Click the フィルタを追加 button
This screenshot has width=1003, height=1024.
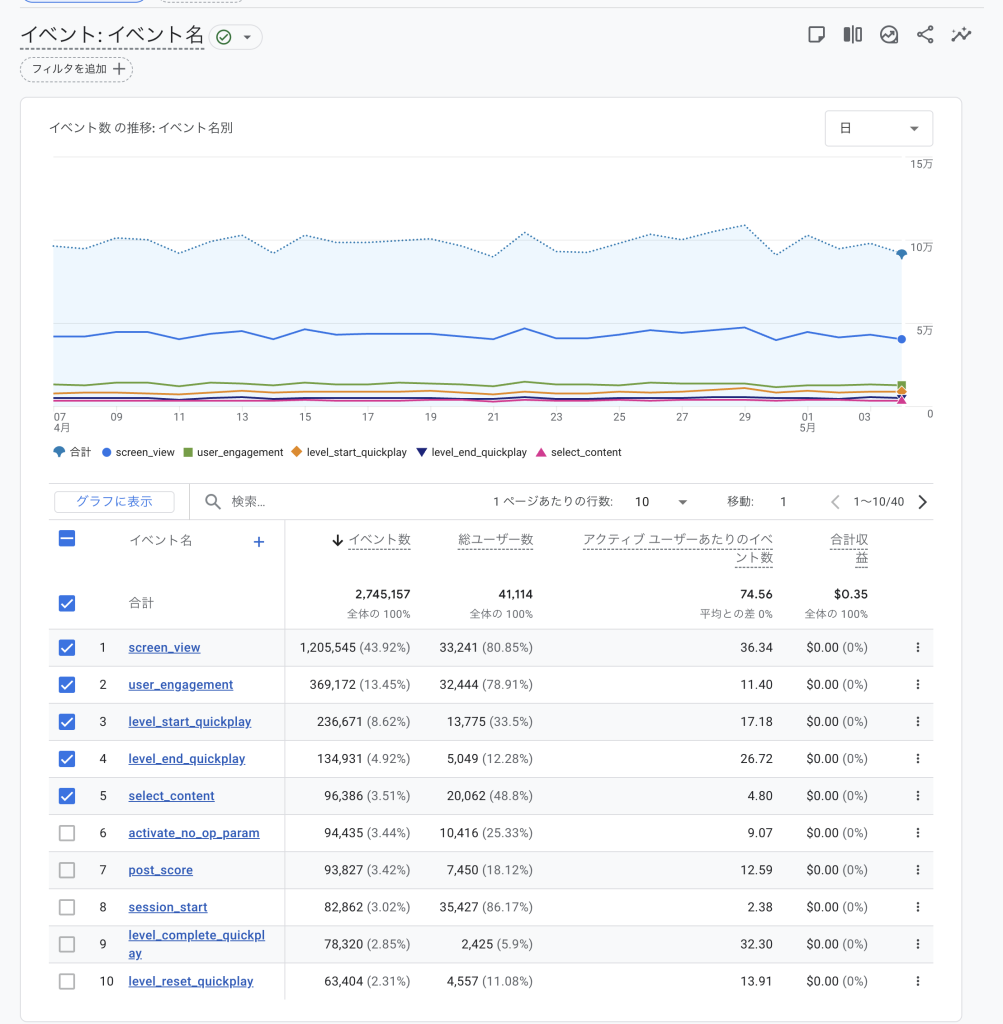pos(76,69)
